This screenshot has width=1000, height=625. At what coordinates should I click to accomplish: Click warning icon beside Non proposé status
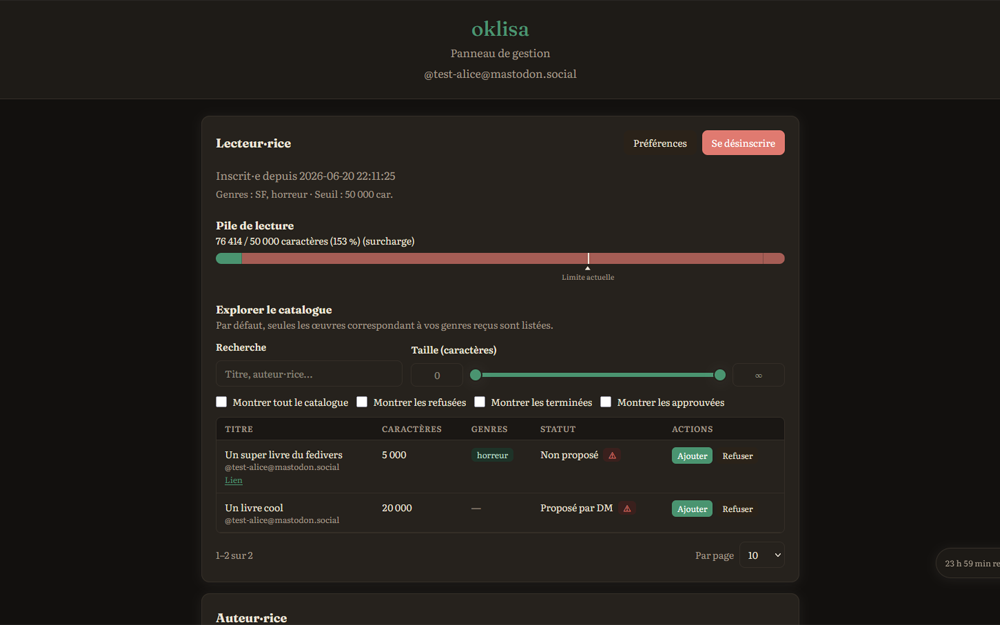point(612,455)
